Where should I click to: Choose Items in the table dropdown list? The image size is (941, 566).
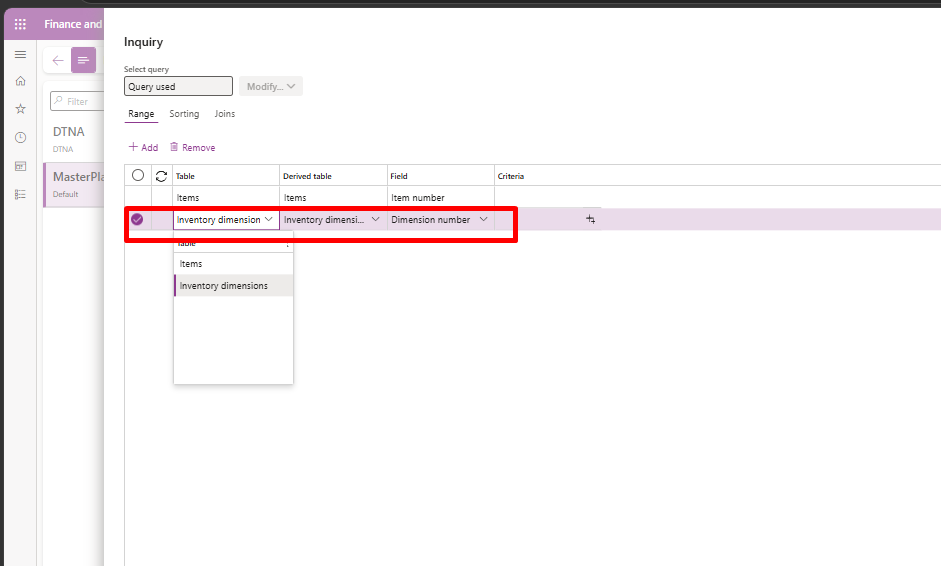(x=233, y=264)
